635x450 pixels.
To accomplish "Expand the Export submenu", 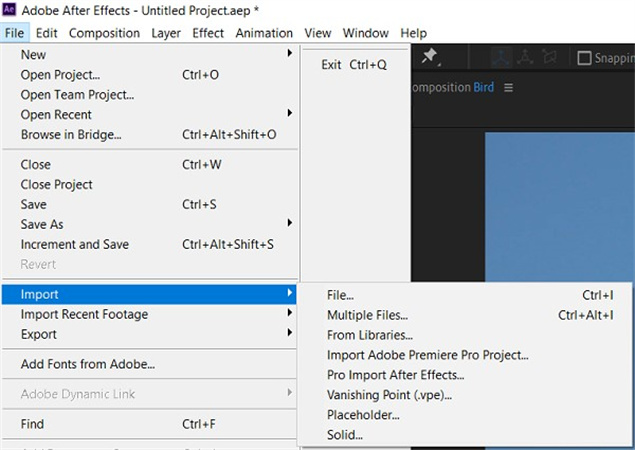I will (290, 334).
